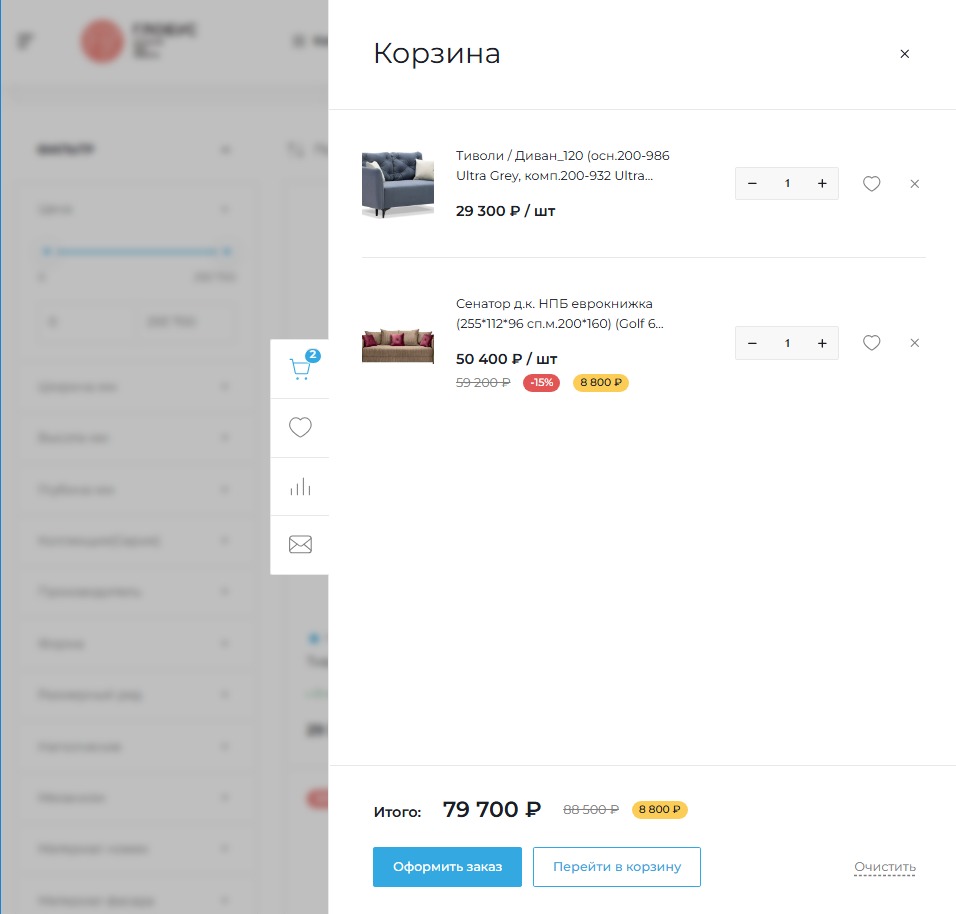Add the Тиволи sofa to favorites
Screen dimensions: 956x914
[x=871, y=183]
